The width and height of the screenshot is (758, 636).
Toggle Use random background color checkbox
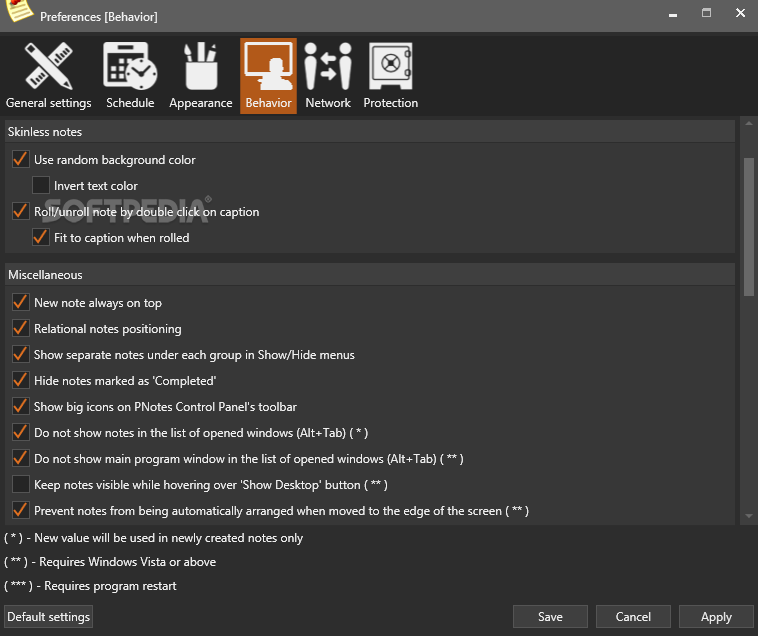(x=20, y=159)
